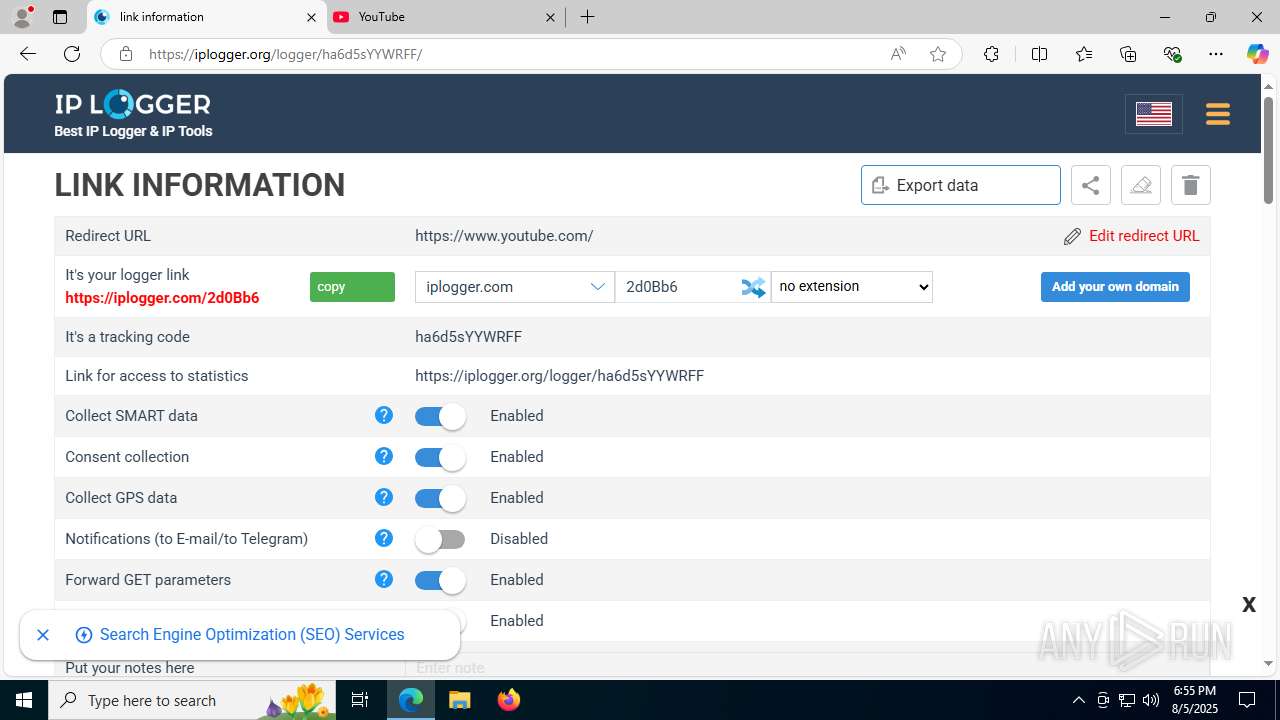Click the Export data button
Screen dimensions: 1280x720
coord(961,185)
